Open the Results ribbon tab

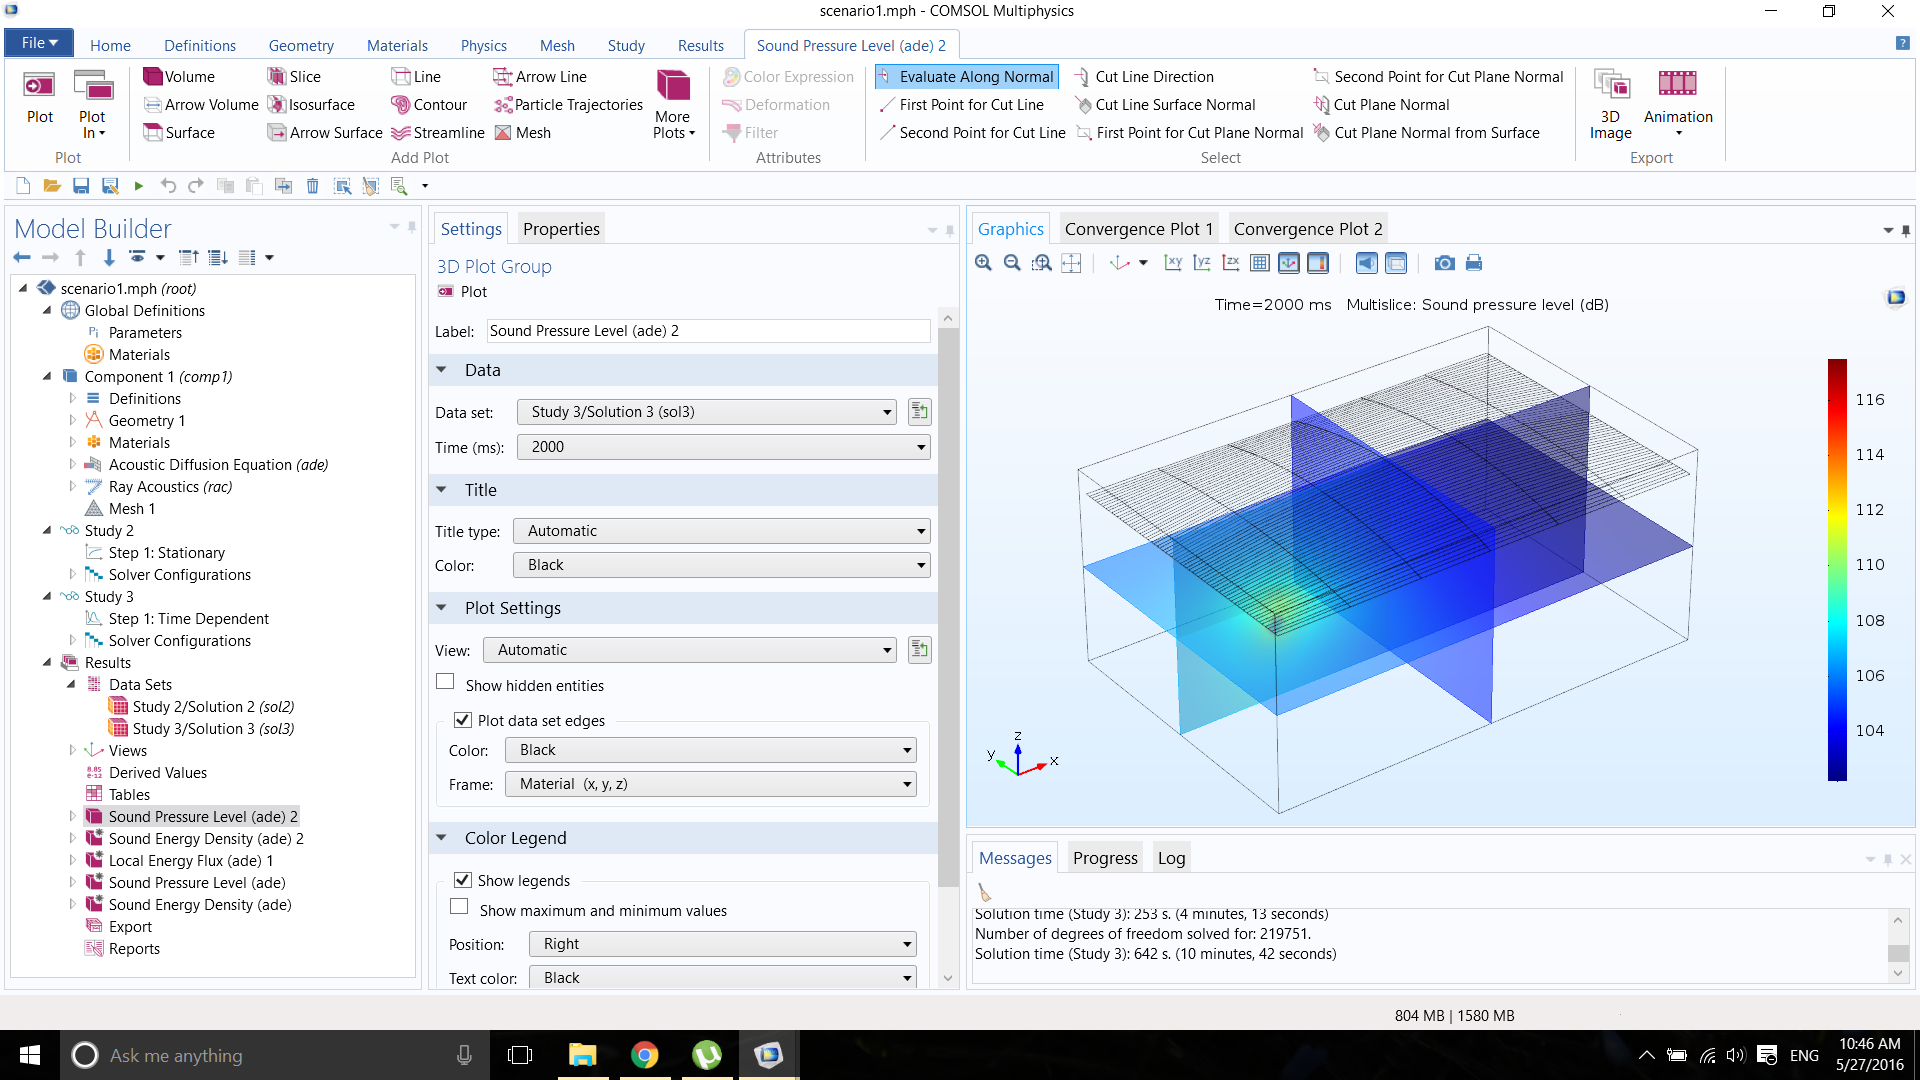[700, 46]
